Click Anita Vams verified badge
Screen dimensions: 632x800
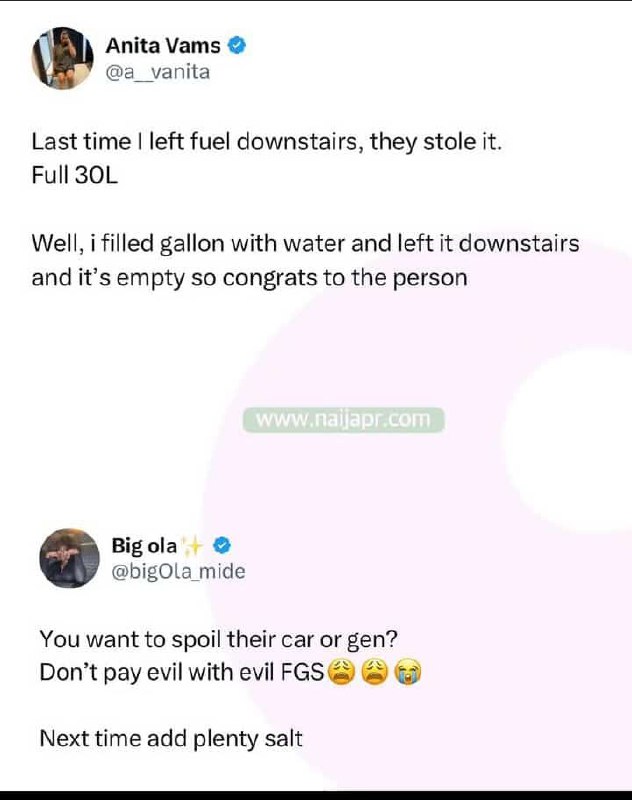pyautogui.click(x=236, y=45)
